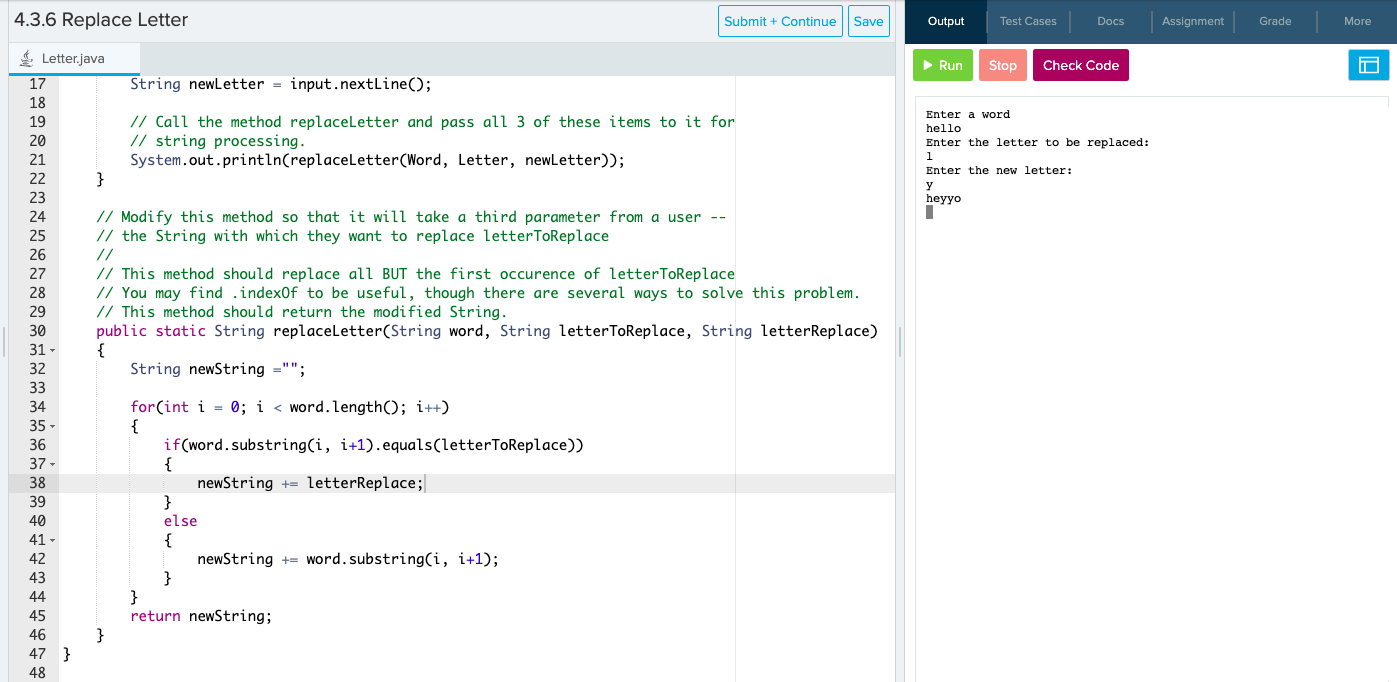Open the More tab
The image size is (1397, 682).
click(x=1357, y=21)
